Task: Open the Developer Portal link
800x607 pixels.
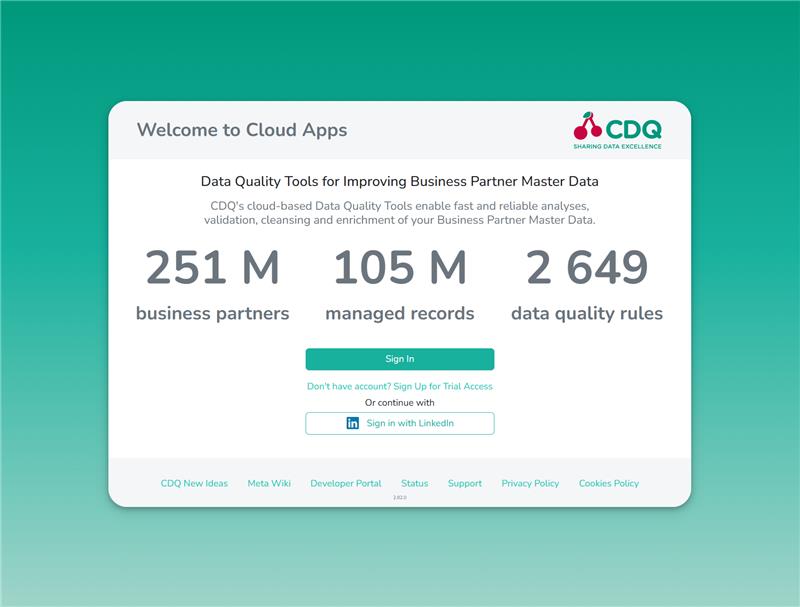Action: pos(345,483)
